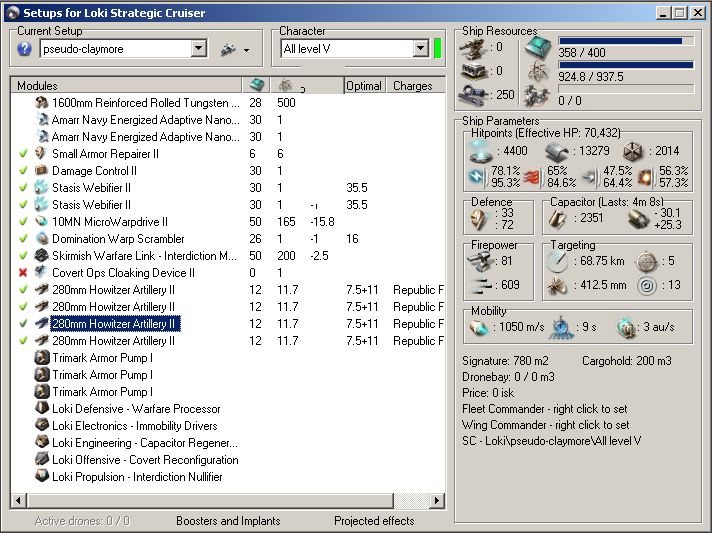
Task: Click the horizontal scrollbar left arrow
Action: click(18, 500)
